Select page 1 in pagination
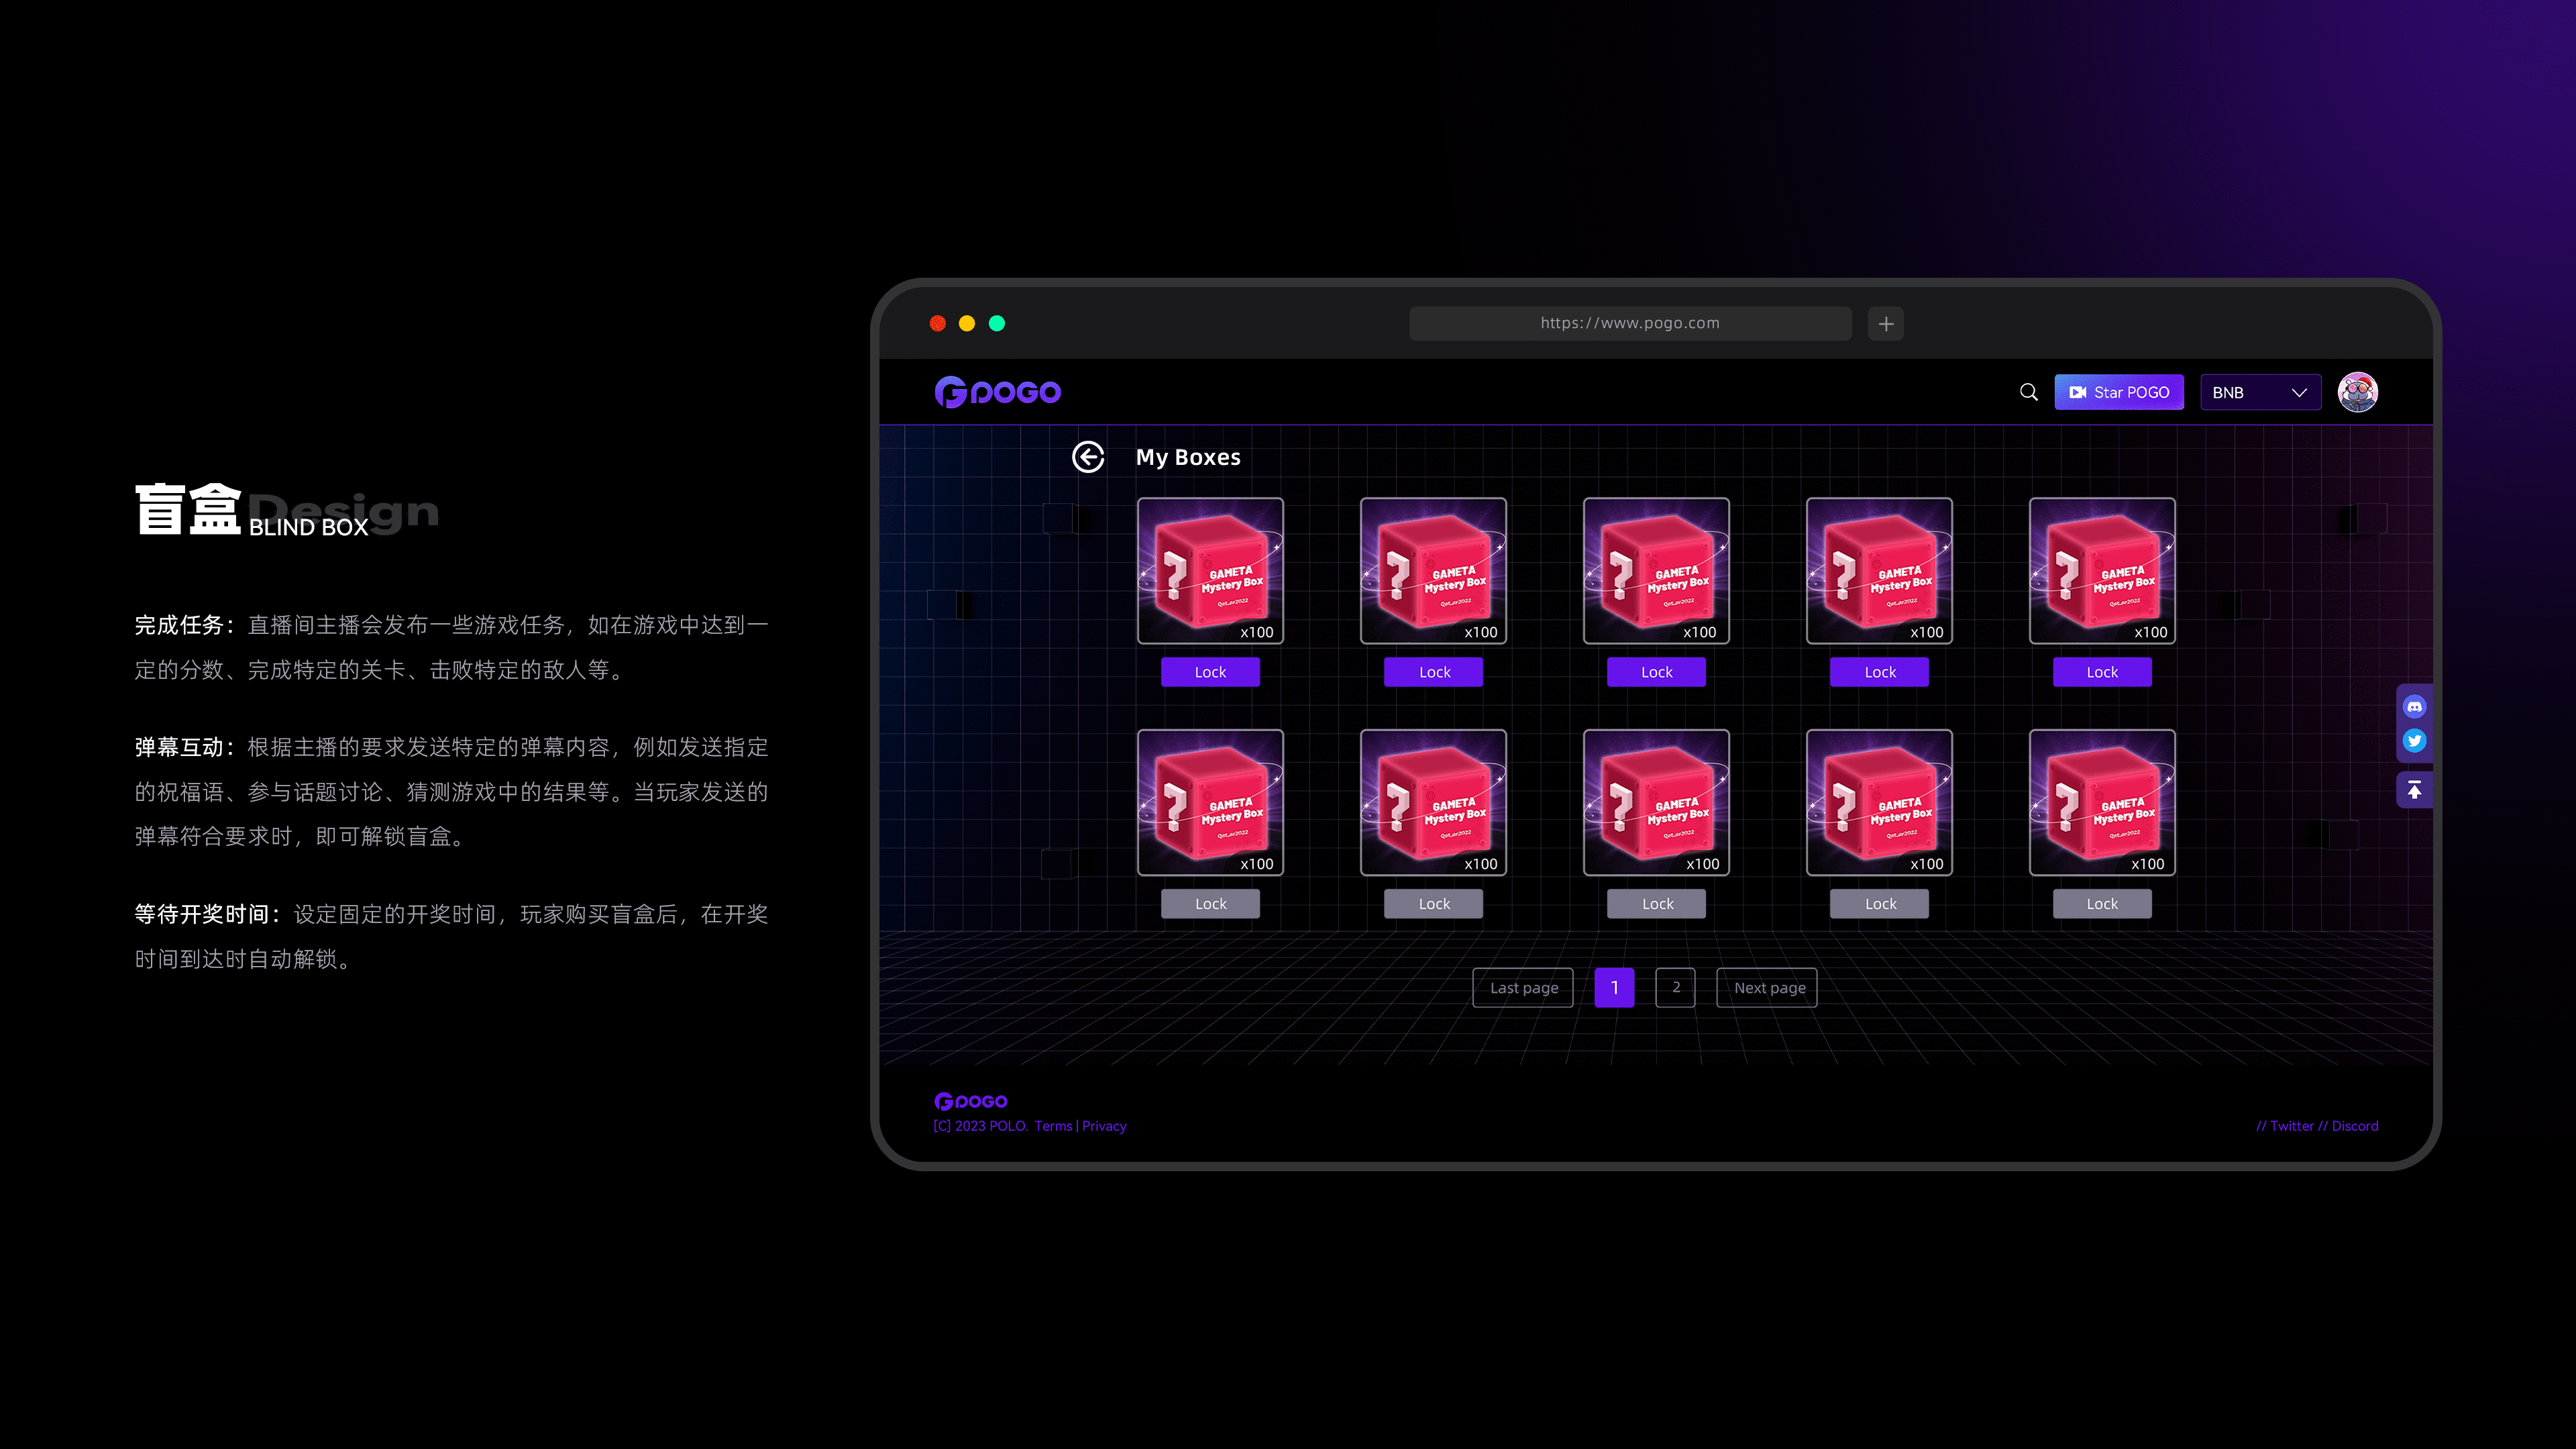Image resolution: width=2576 pixels, height=1449 pixels. click(x=1614, y=987)
